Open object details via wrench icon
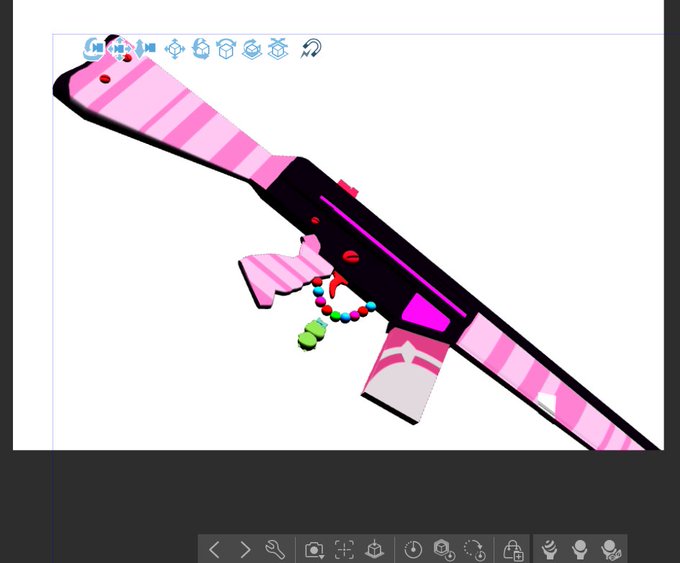680x563 pixels. tap(275, 550)
